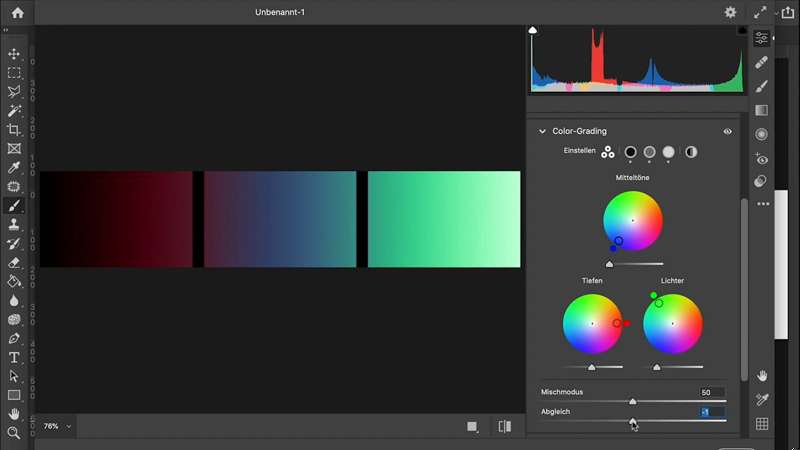Toggle the grid overlay icon
The image size is (800, 450).
pyautogui.click(x=762, y=424)
